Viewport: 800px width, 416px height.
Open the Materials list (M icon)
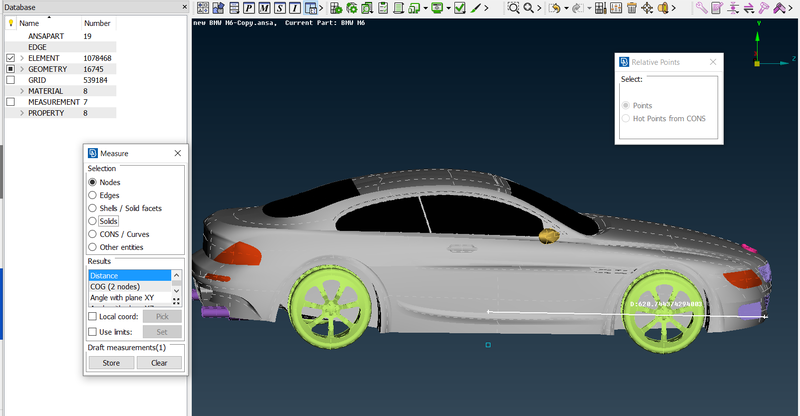click(264, 8)
